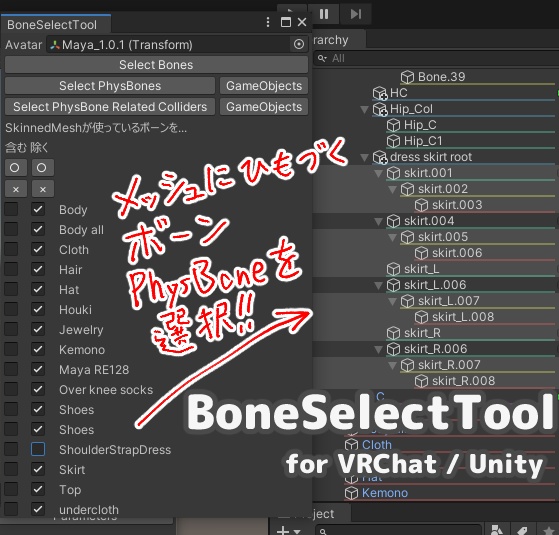
Task: Click the skirt_L cube icon
Action: [393, 269]
